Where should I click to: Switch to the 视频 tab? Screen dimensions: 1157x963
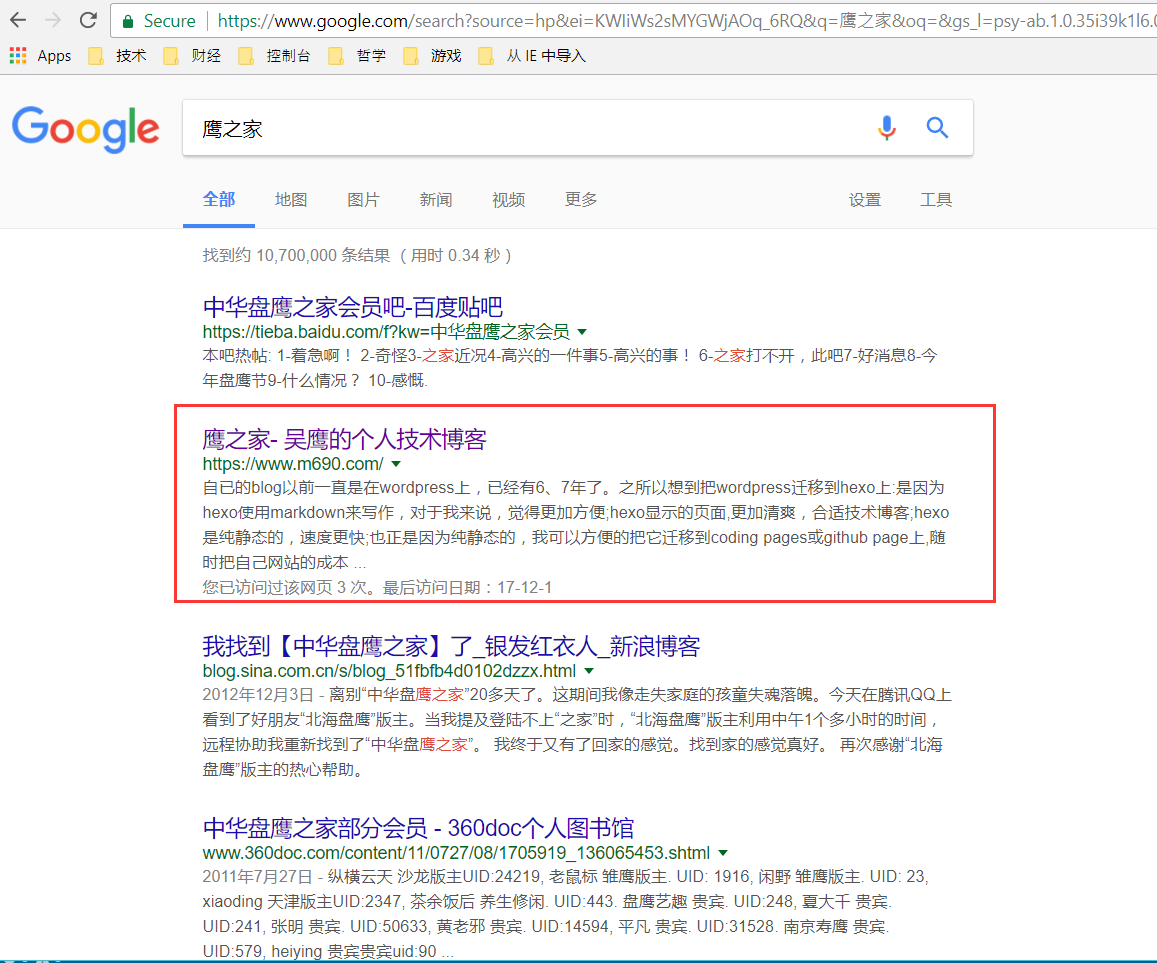[508, 200]
